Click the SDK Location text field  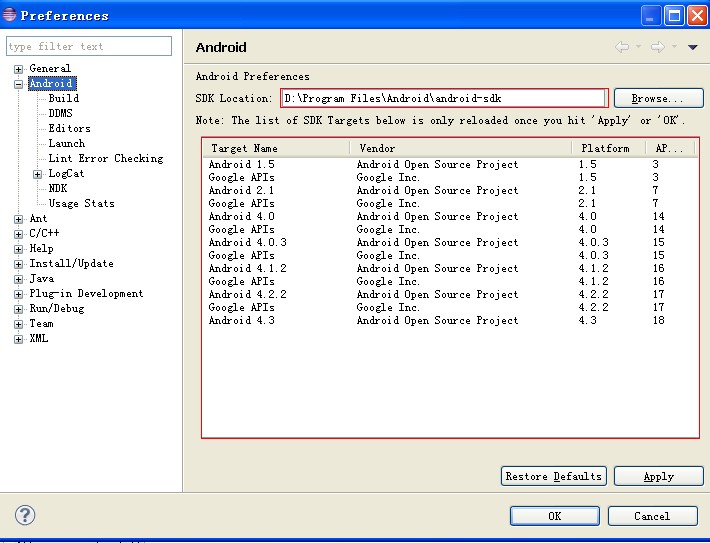443,98
